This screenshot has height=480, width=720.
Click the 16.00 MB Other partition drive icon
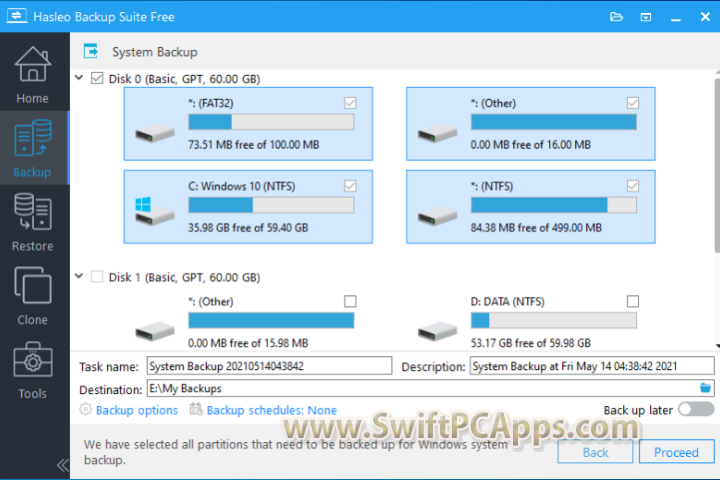437,133
